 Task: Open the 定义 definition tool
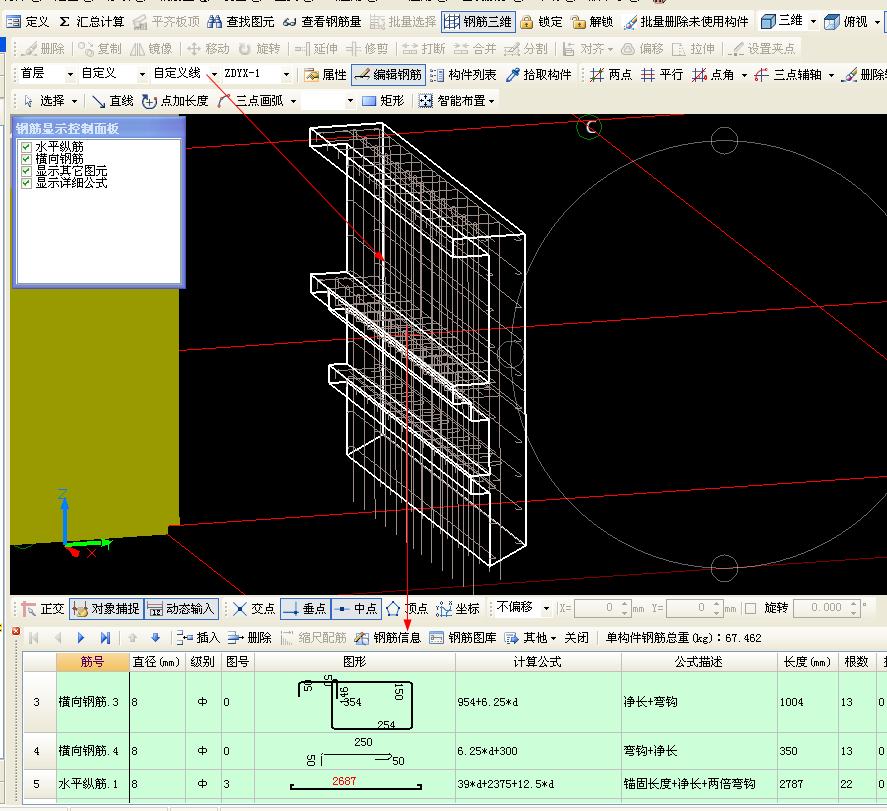28,22
